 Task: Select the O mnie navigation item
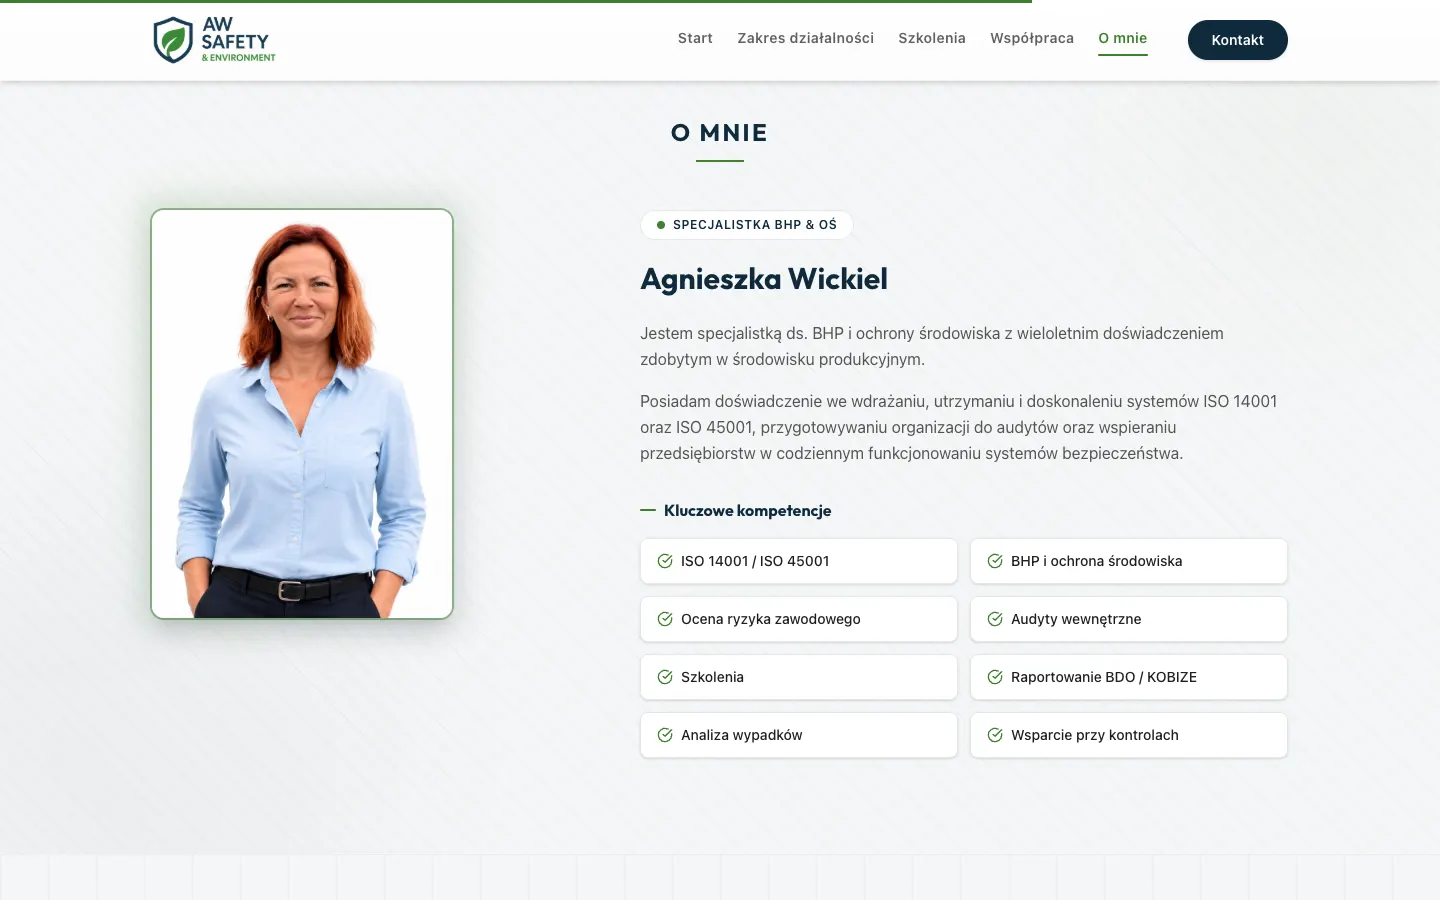pyautogui.click(x=1123, y=38)
